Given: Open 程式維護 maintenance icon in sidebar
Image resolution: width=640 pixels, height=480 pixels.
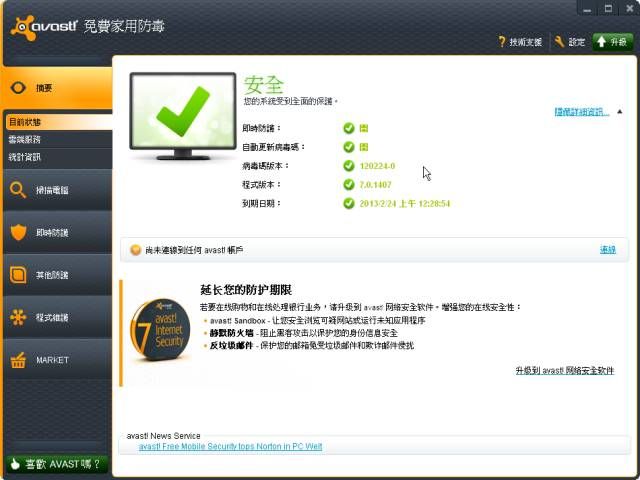Looking at the screenshot, I should tap(18, 317).
